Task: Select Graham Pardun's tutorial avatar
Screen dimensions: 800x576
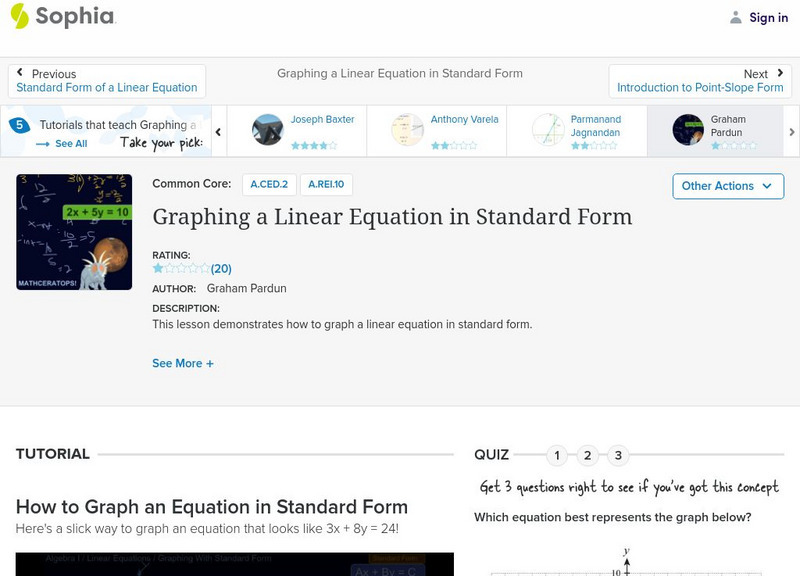Action: tap(688, 130)
